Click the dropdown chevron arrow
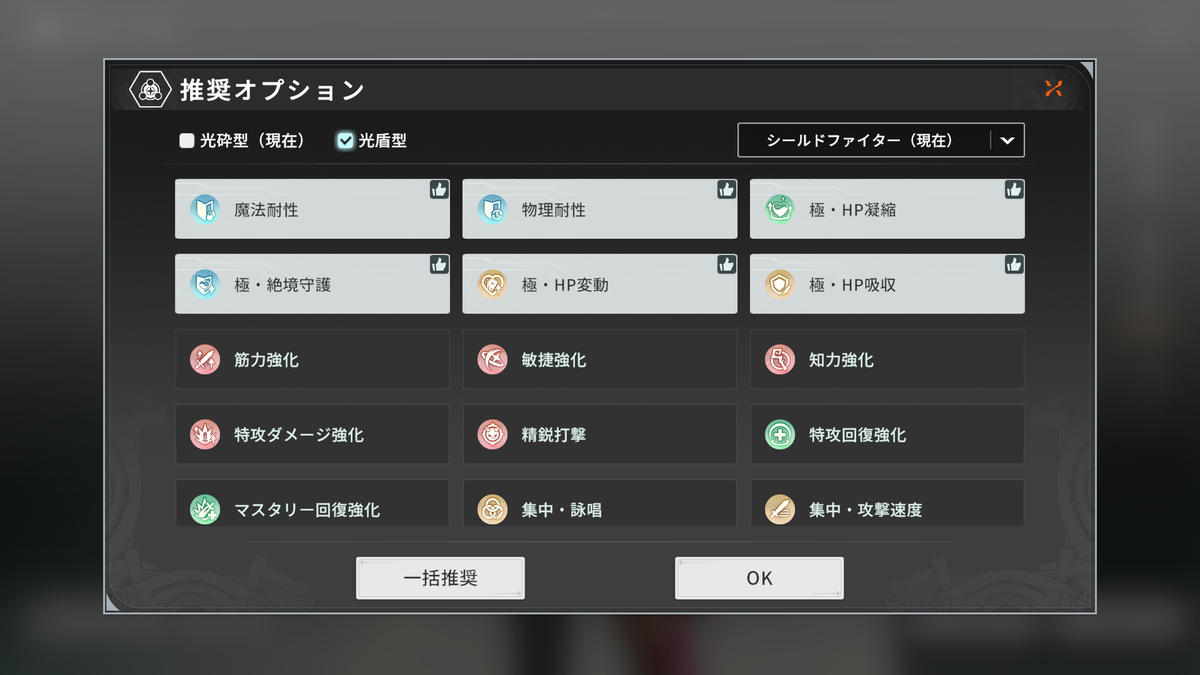This screenshot has width=1200, height=675. click(1007, 141)
